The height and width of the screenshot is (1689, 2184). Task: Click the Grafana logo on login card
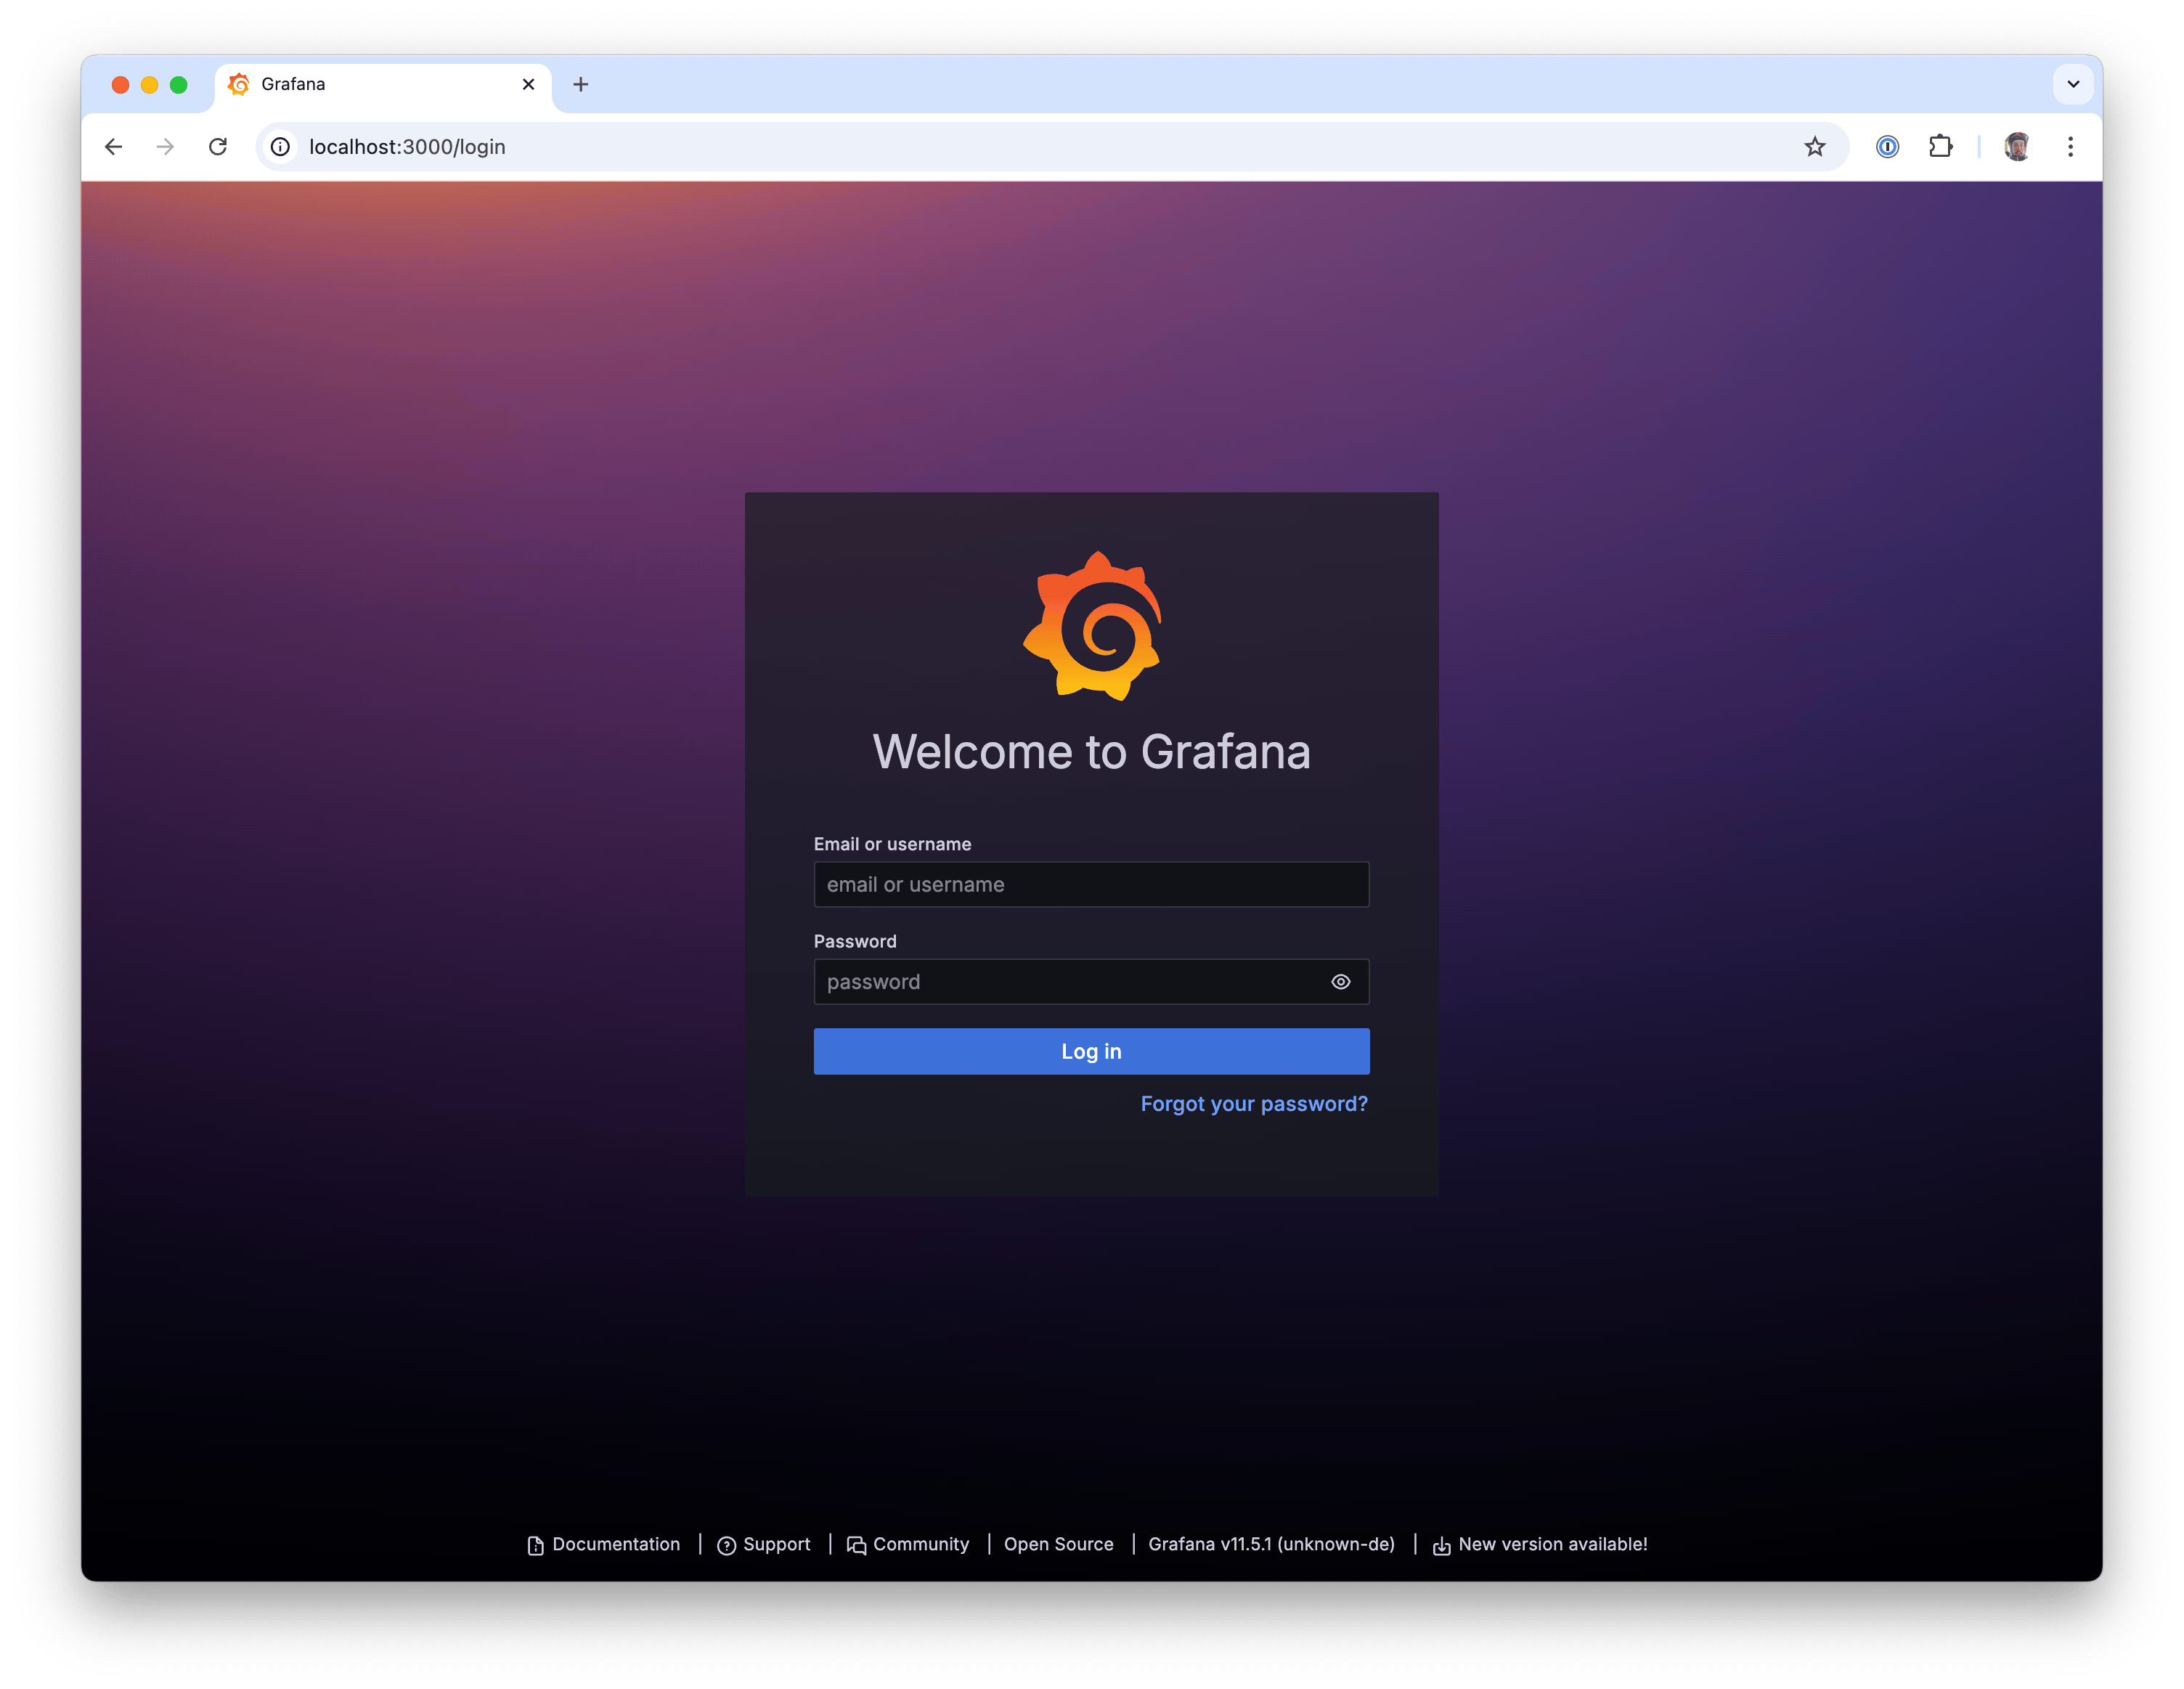pyautogui.click(x=1092, y=626)
